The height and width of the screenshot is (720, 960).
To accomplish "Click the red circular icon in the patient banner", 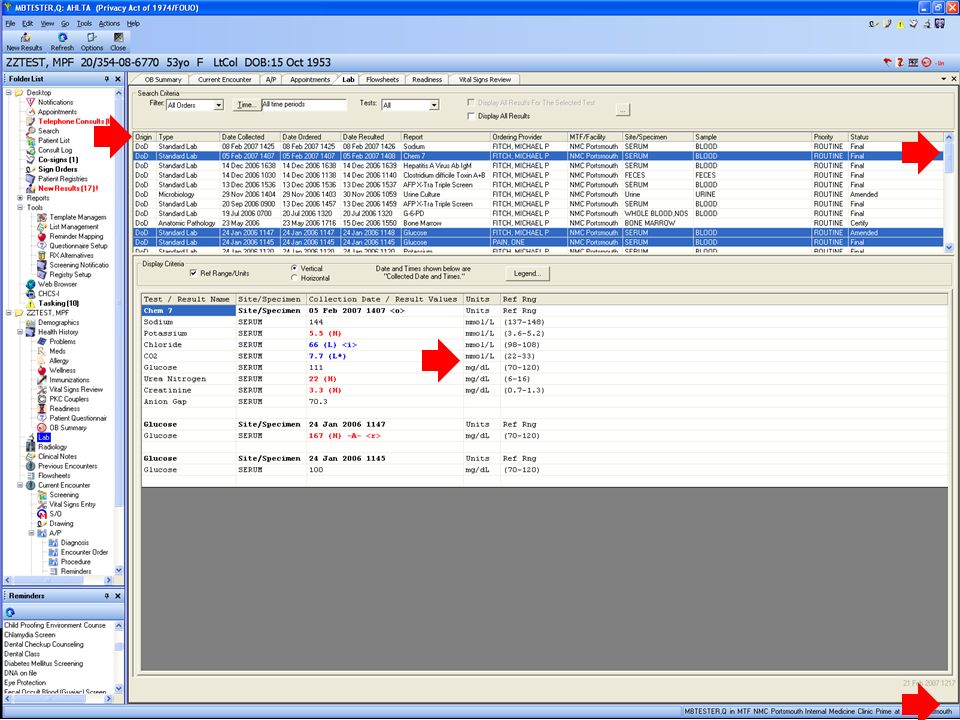I will pyautogui.click(x=926, y=62).
